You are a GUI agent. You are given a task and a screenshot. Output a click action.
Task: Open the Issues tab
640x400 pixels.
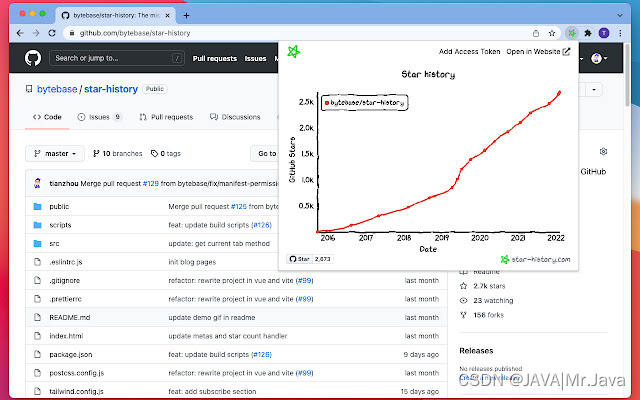click(x=100, y=117)
